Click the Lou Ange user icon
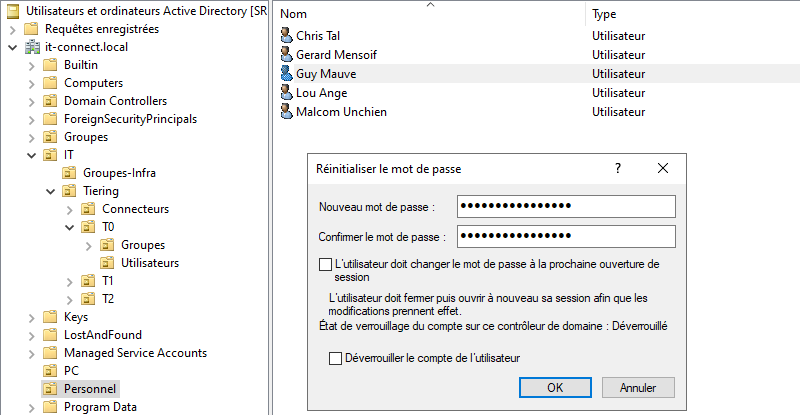Viewport: 800px width, 415px height. pyautogui.click(x=287, y=93)
